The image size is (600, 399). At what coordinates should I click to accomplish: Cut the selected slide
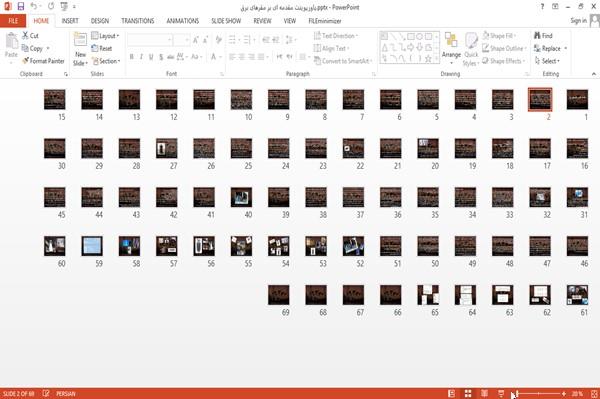[30, 36]
